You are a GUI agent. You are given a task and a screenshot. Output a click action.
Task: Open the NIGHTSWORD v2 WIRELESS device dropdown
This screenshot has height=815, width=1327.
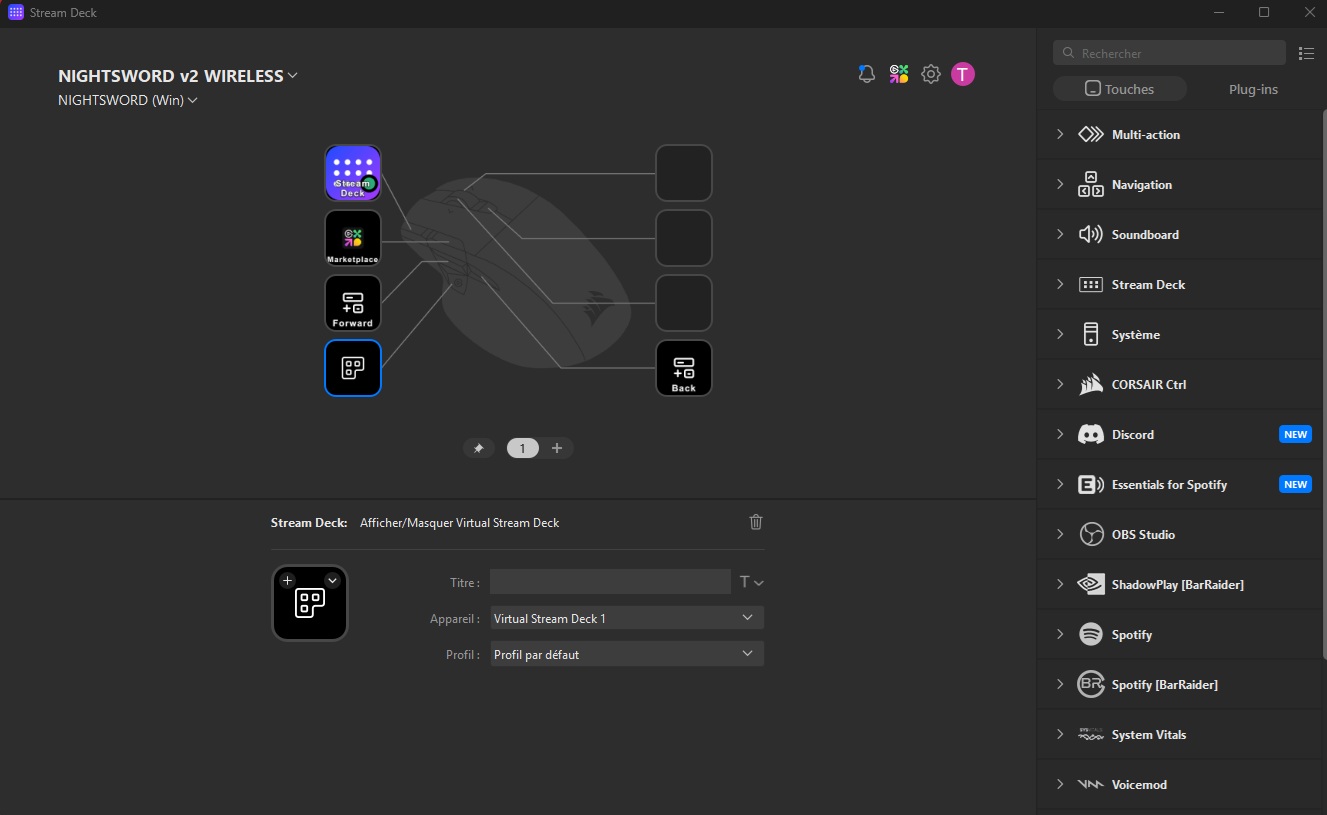[178, 76]
